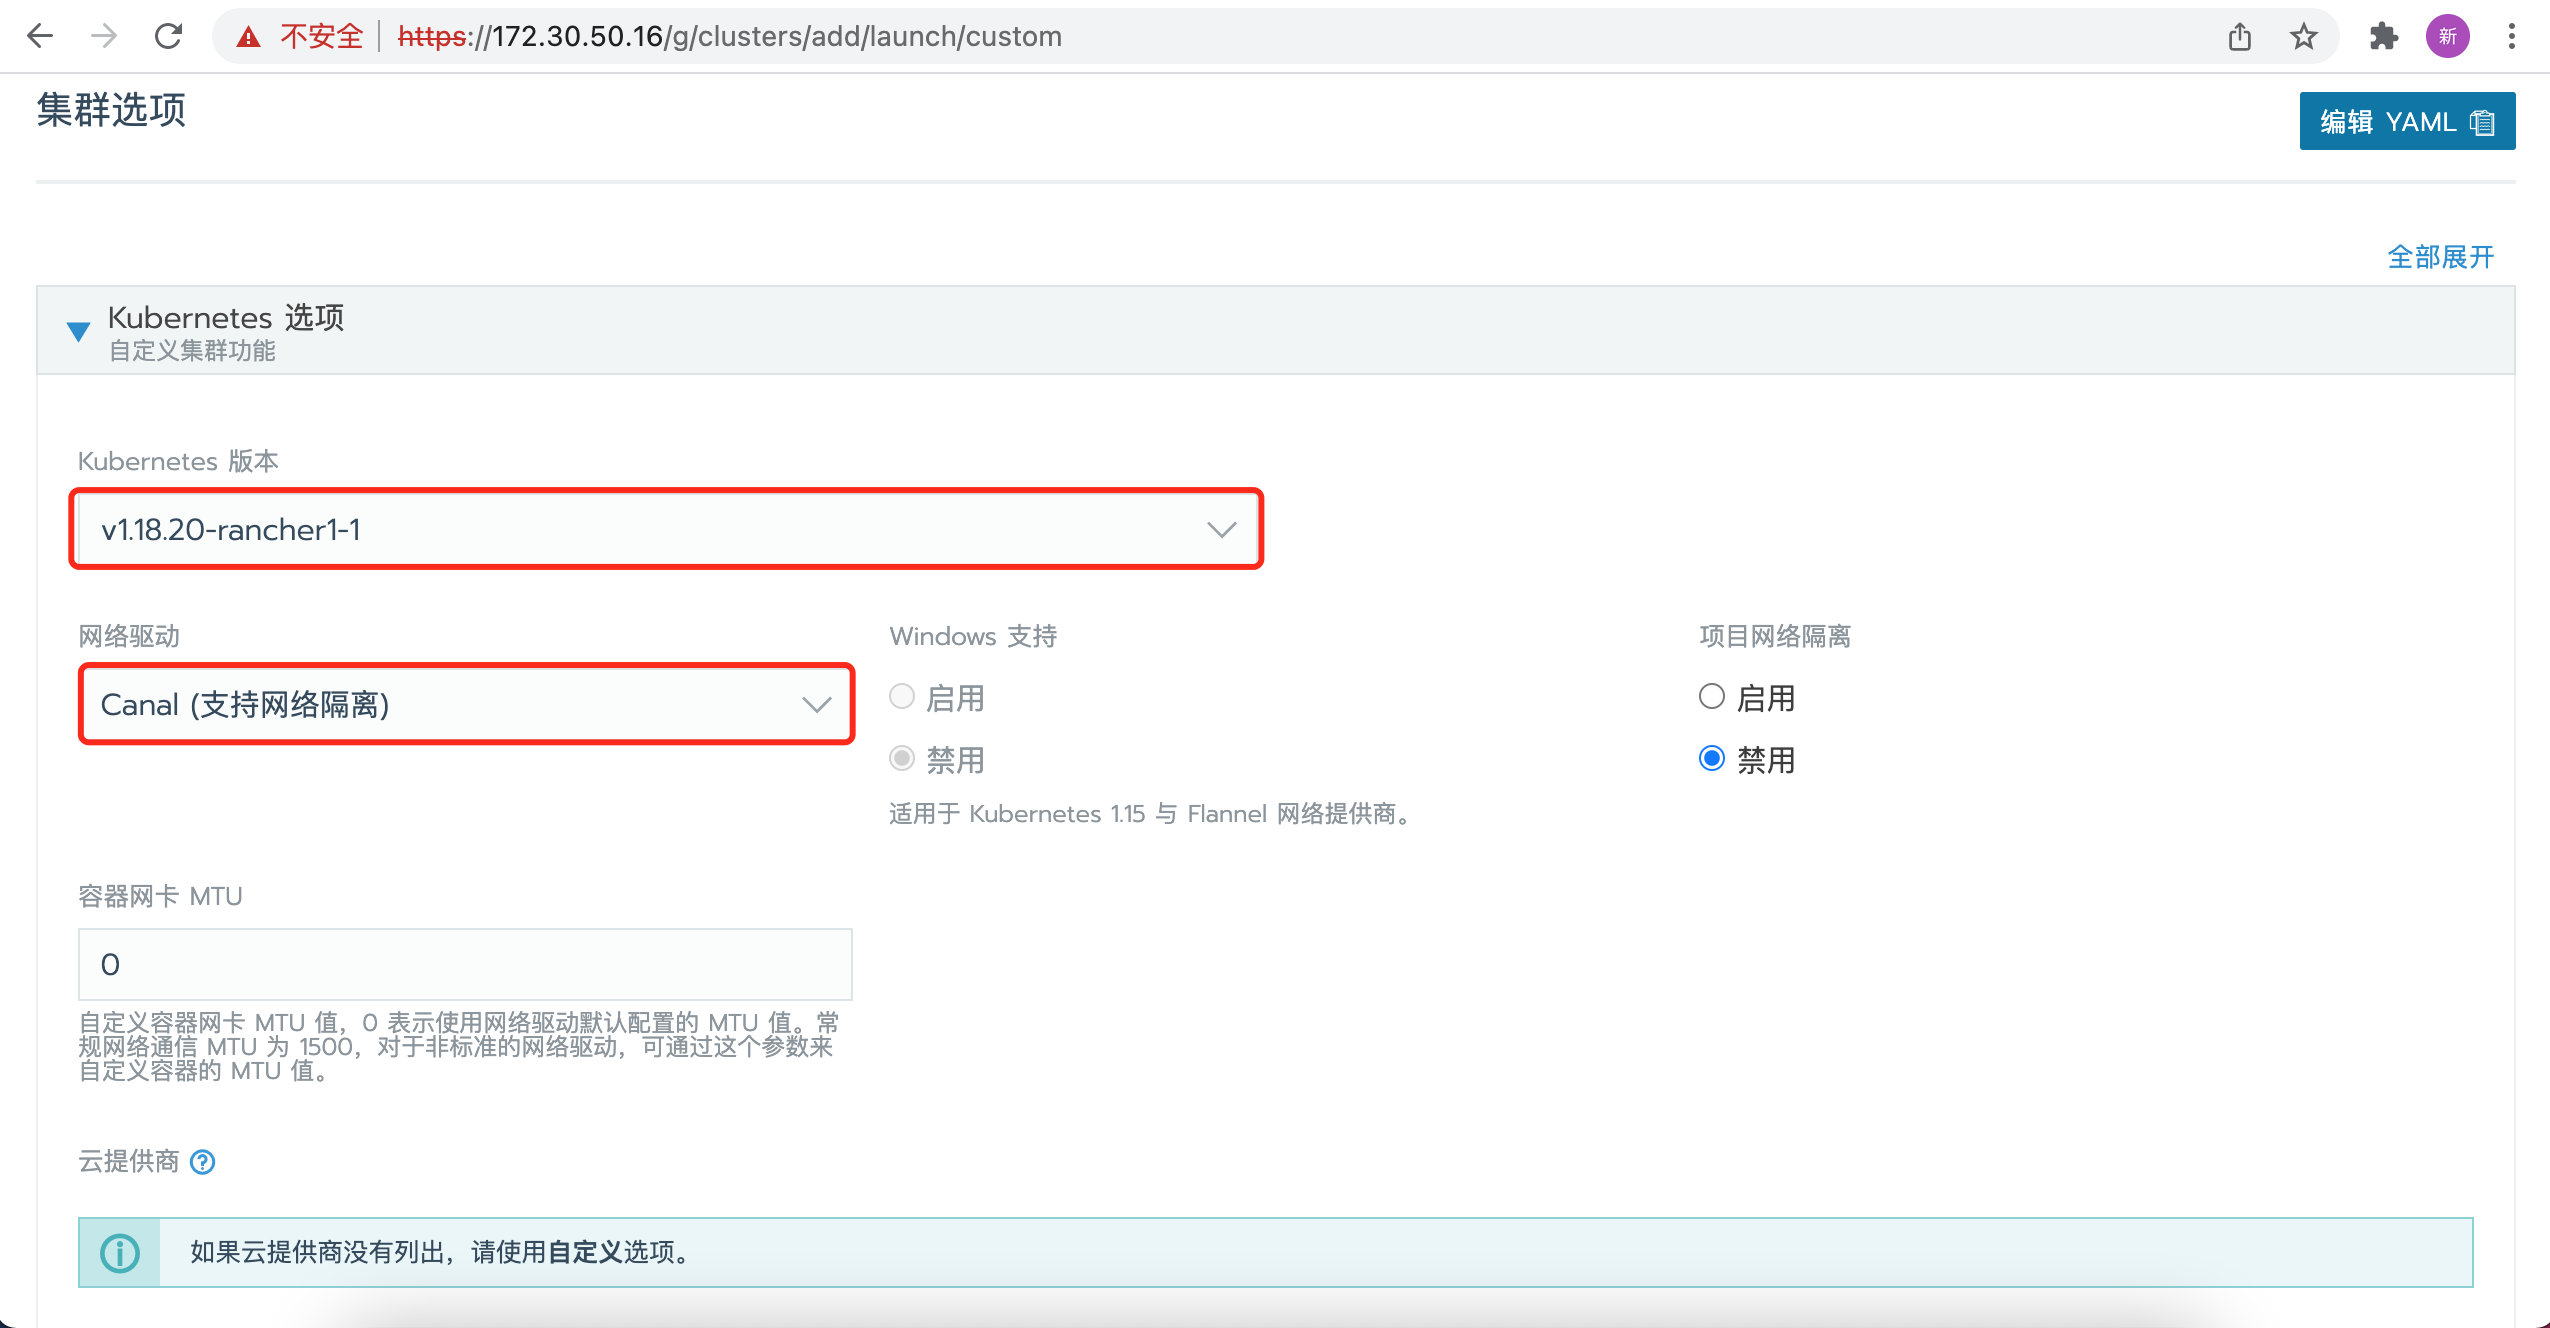The width and height of the screenshot is (2550, 1328).
Task: Click the cloud provider help question-mark icon
Action: (203, 1162)
